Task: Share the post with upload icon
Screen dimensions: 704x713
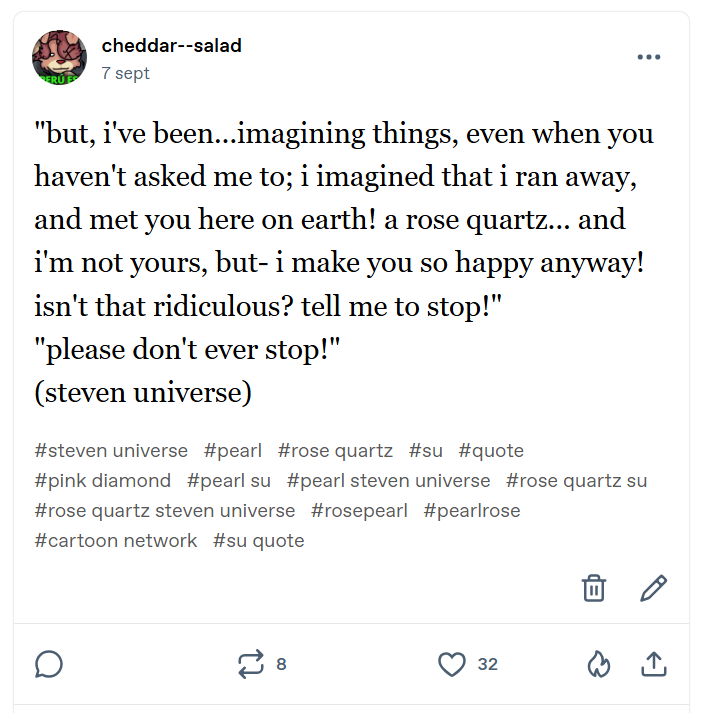Action: 653,664
